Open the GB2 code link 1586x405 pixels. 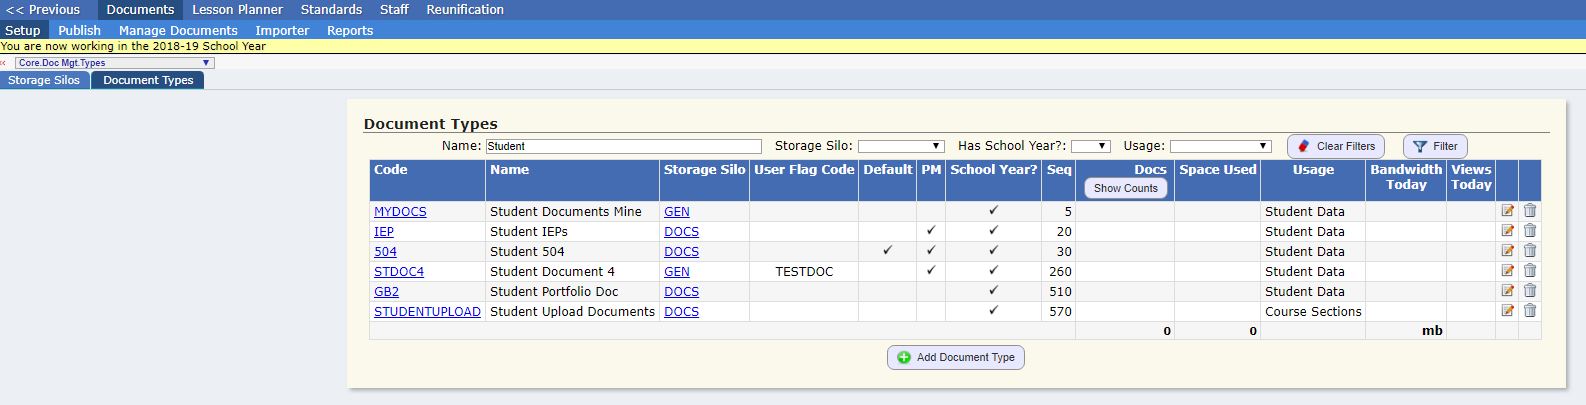[386, 292]
